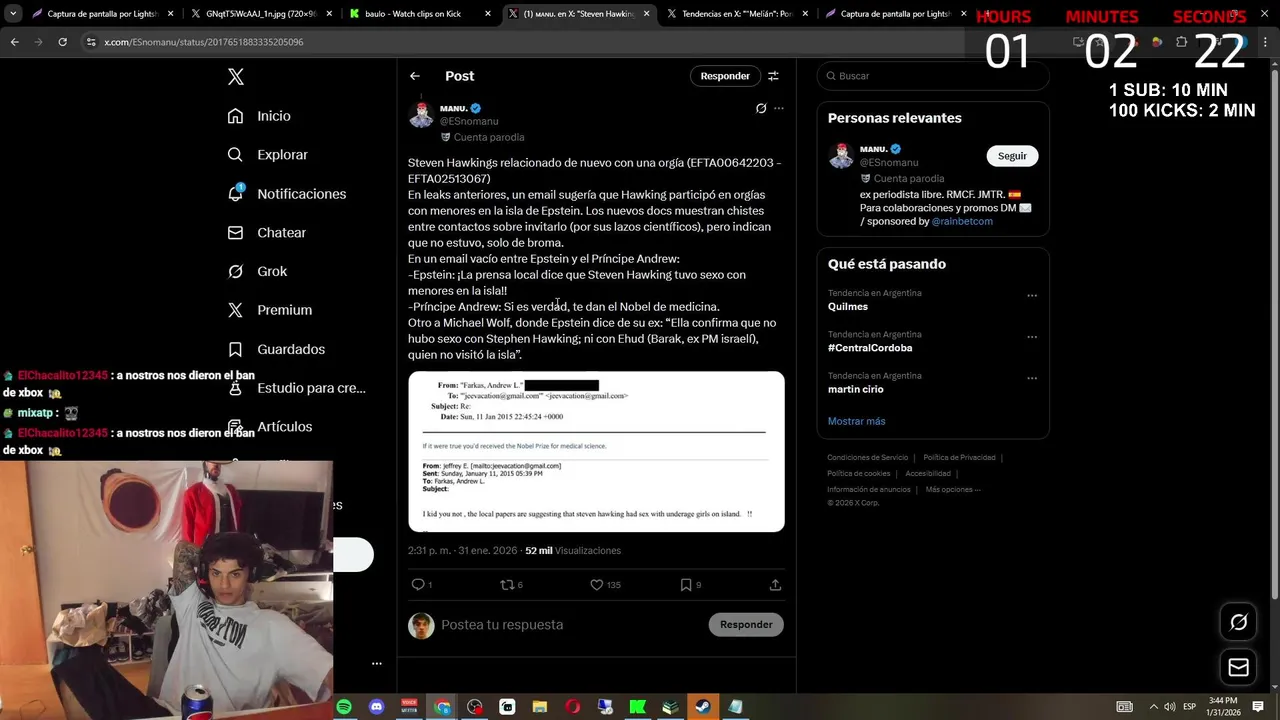The height and width of the screenshot is (720, 1280).
Task: Click the address bar URL
Action: tap(204, 42)
